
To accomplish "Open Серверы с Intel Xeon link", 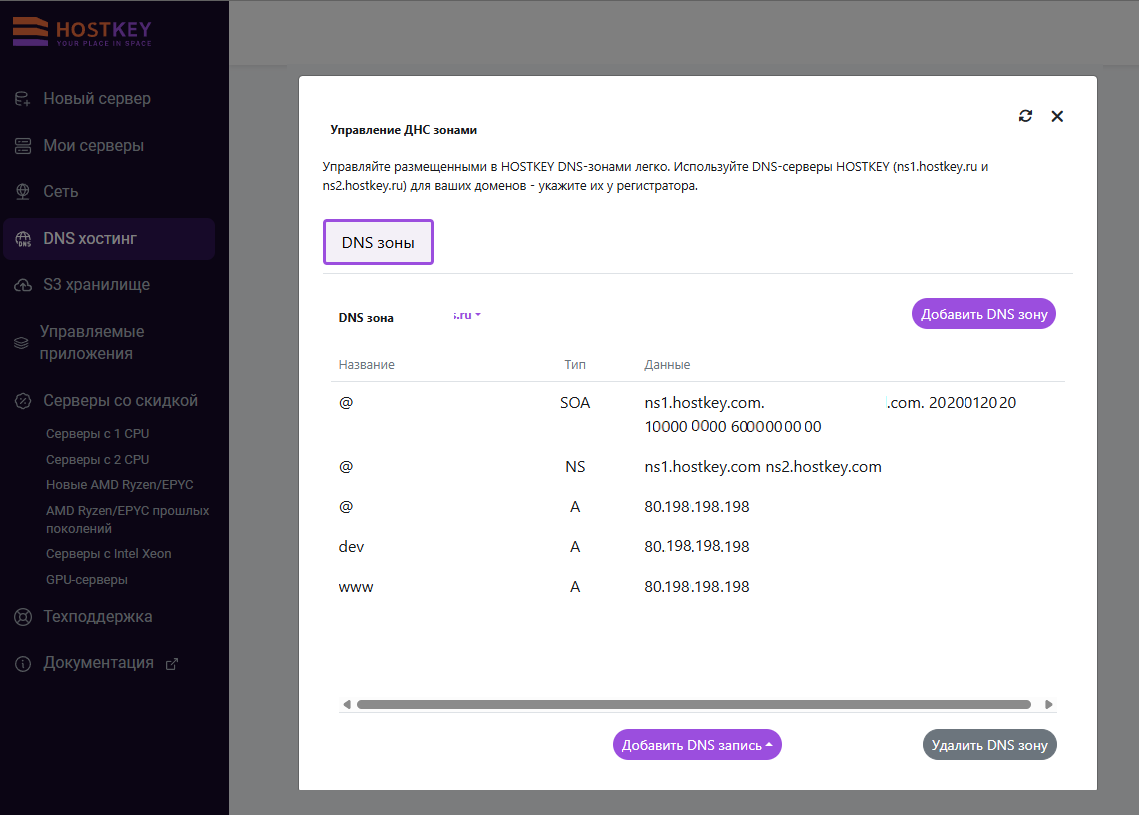I will [109, 554].
